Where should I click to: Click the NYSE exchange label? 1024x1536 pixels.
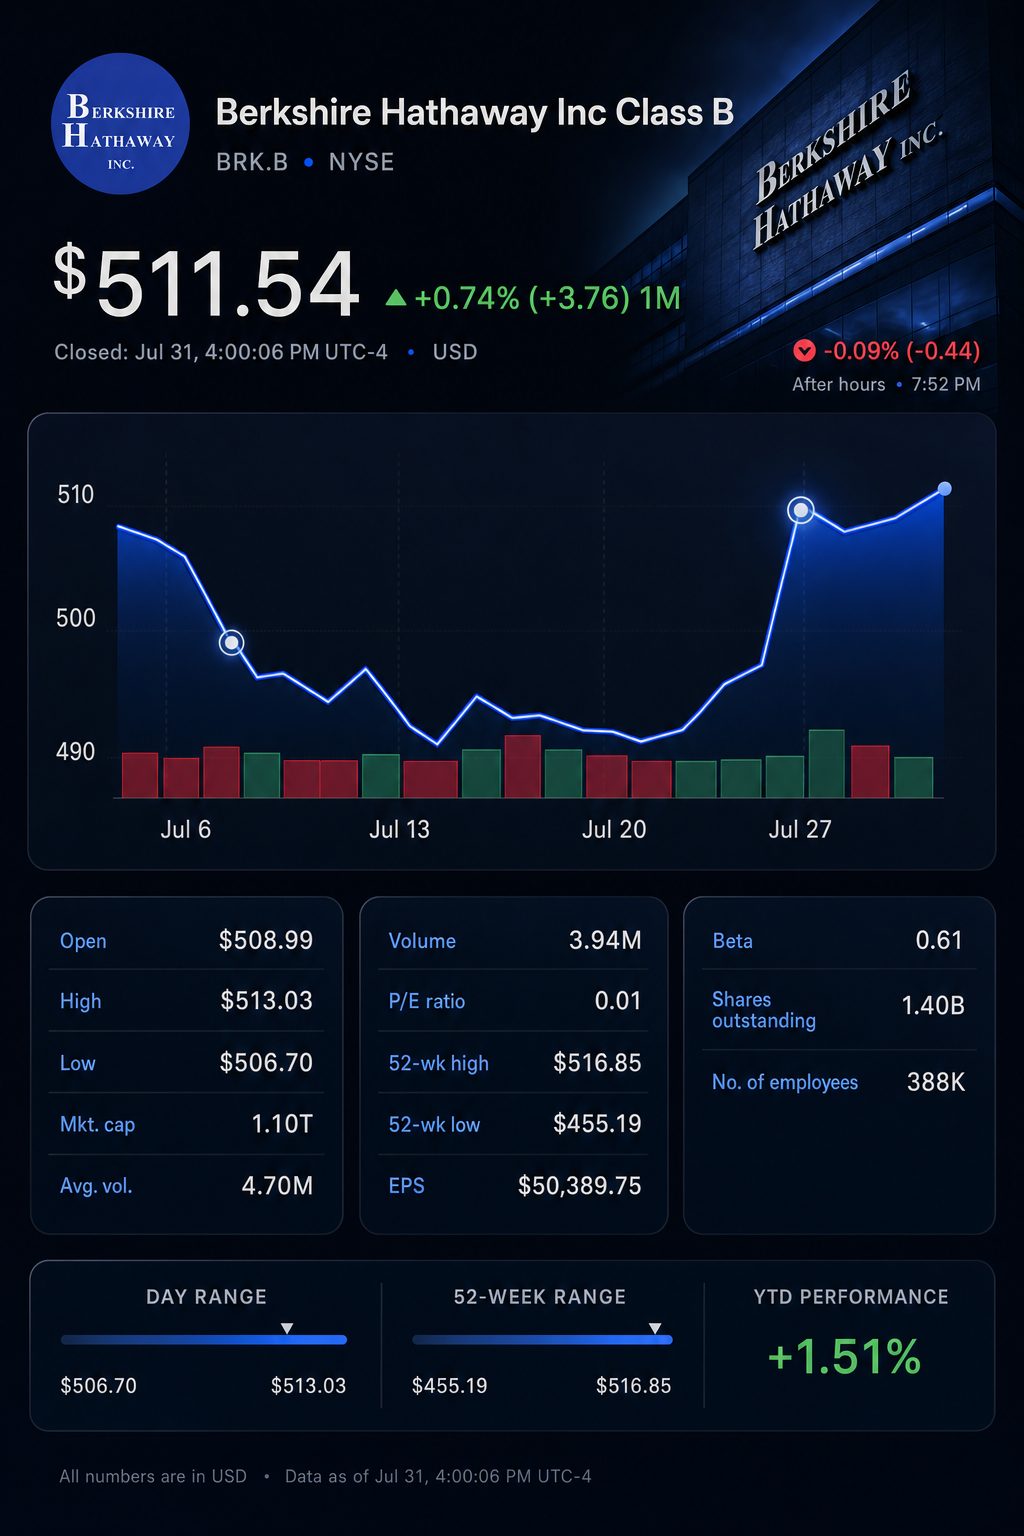(x=362, y=162)
